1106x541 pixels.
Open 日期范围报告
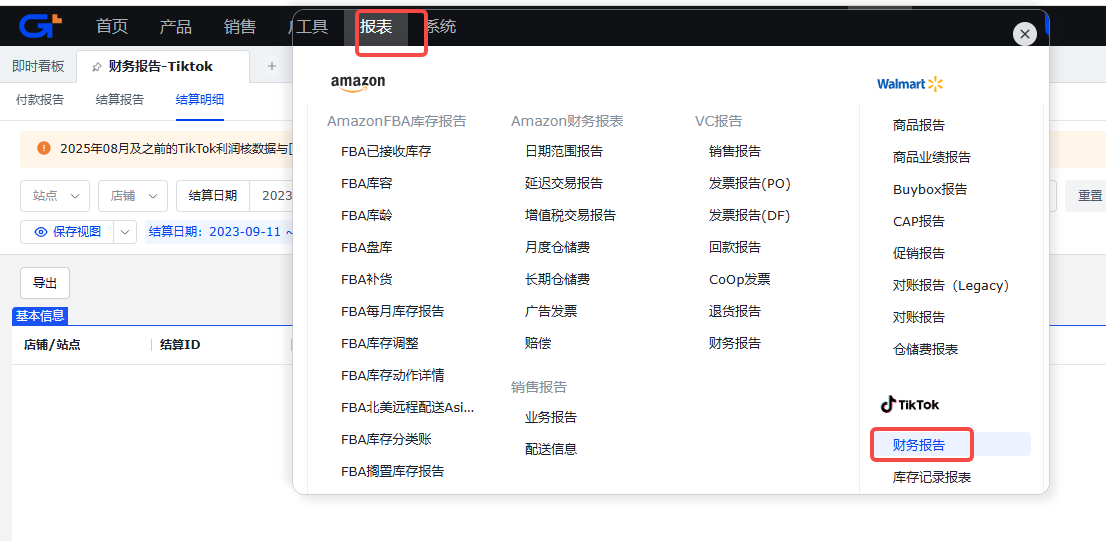pos(564,151)
